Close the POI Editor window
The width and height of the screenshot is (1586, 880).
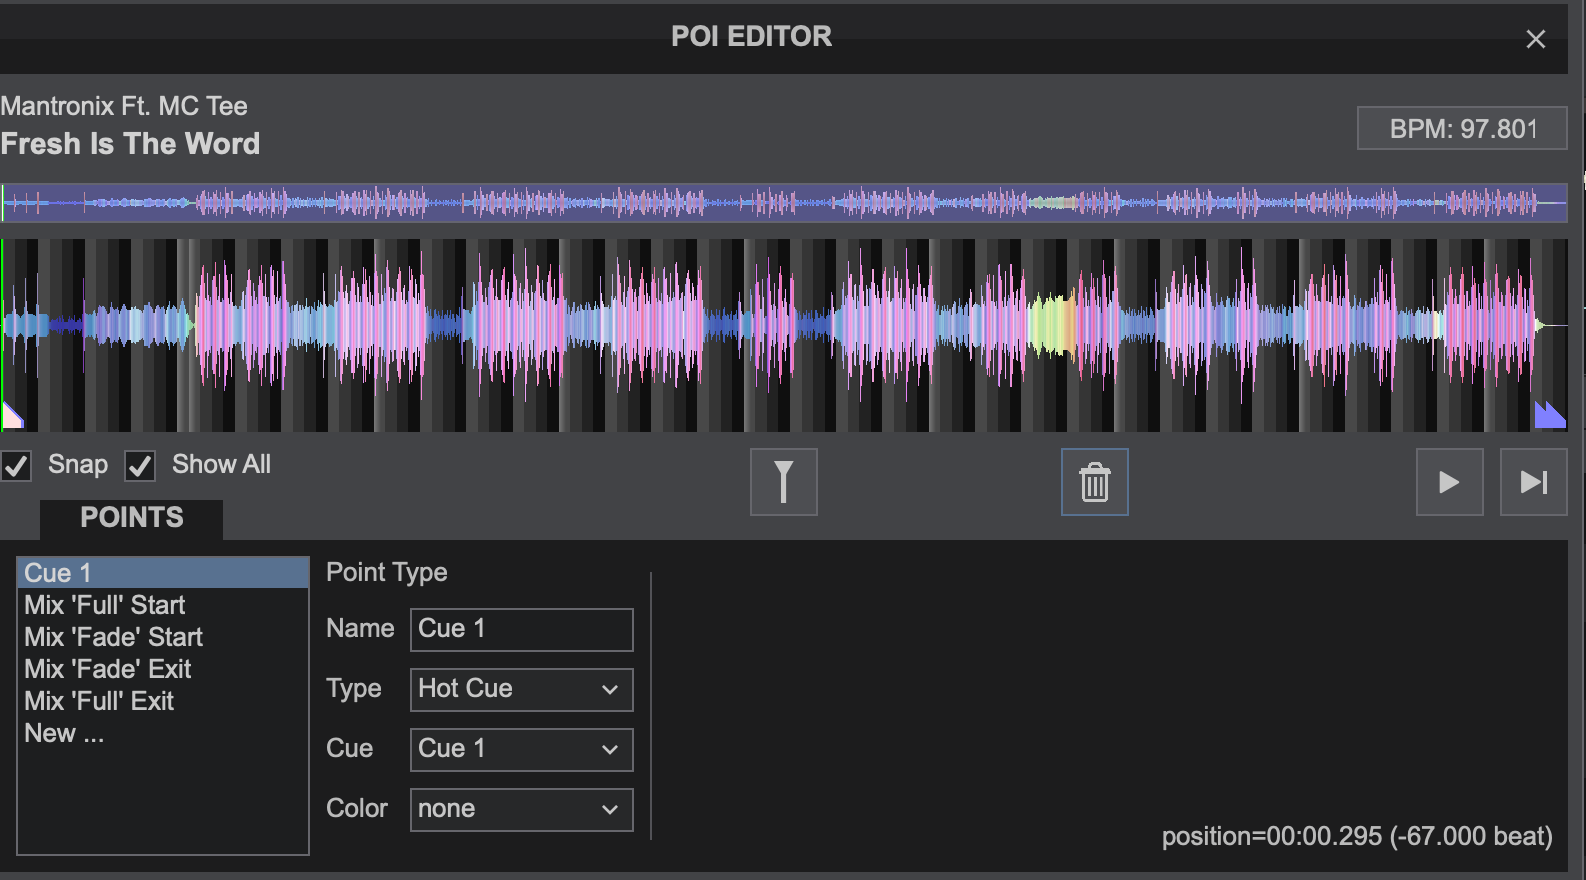1535,39
